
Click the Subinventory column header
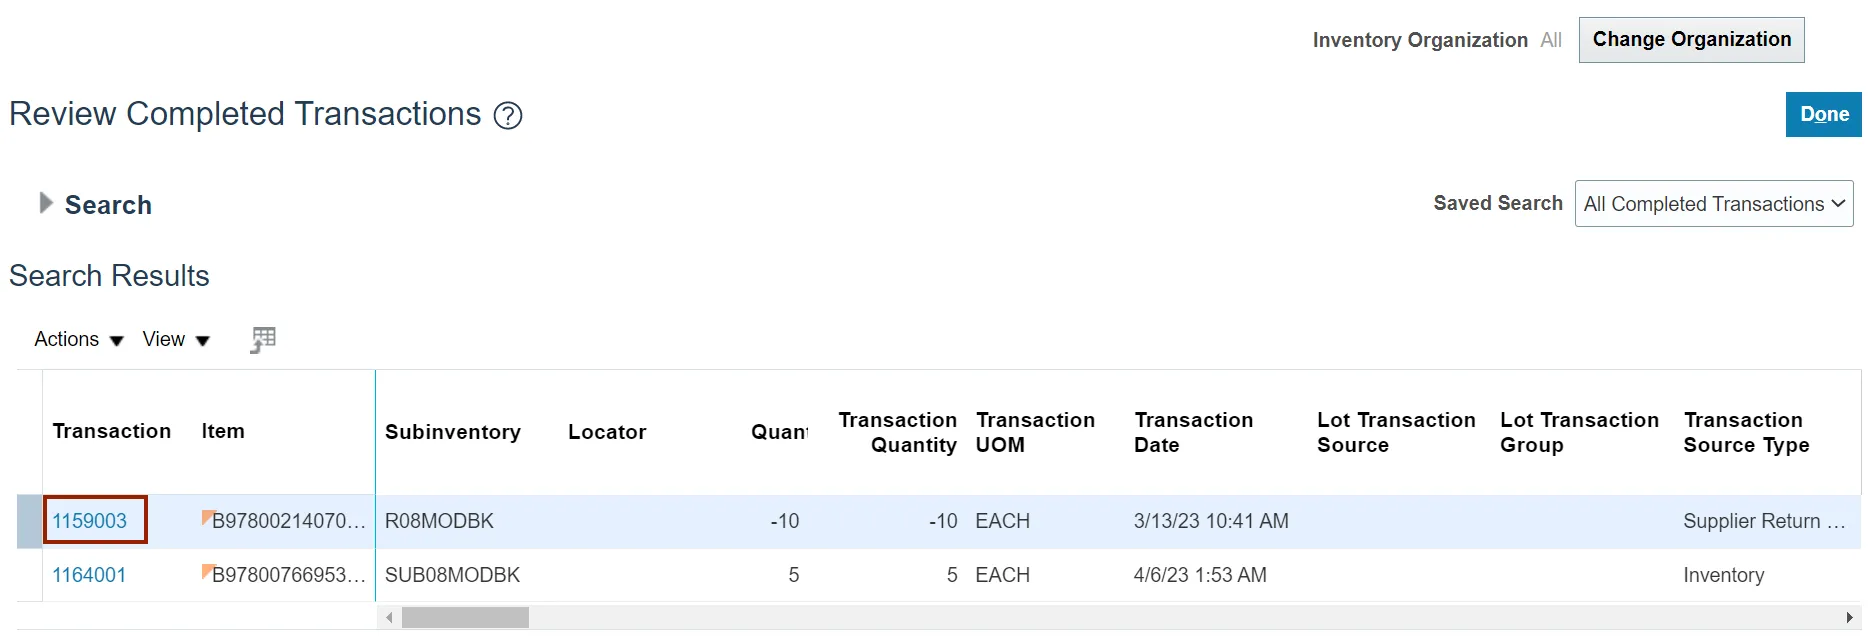tap(452, 432)
